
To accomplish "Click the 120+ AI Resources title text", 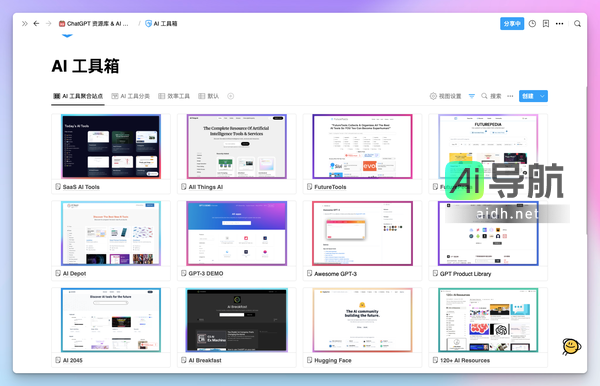I will point(465,360).
